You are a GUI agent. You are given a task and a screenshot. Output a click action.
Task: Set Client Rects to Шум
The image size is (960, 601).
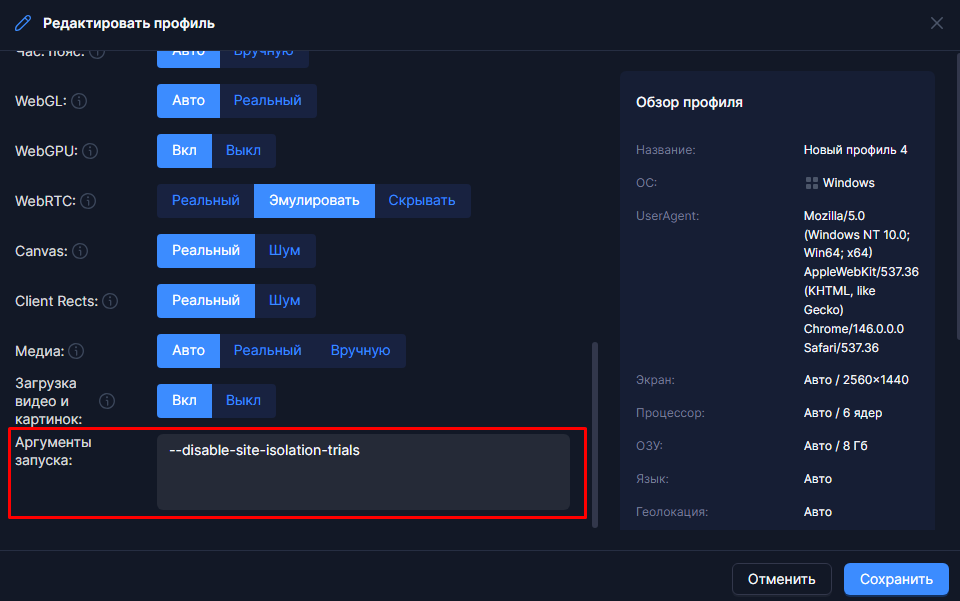pos(285,300)
